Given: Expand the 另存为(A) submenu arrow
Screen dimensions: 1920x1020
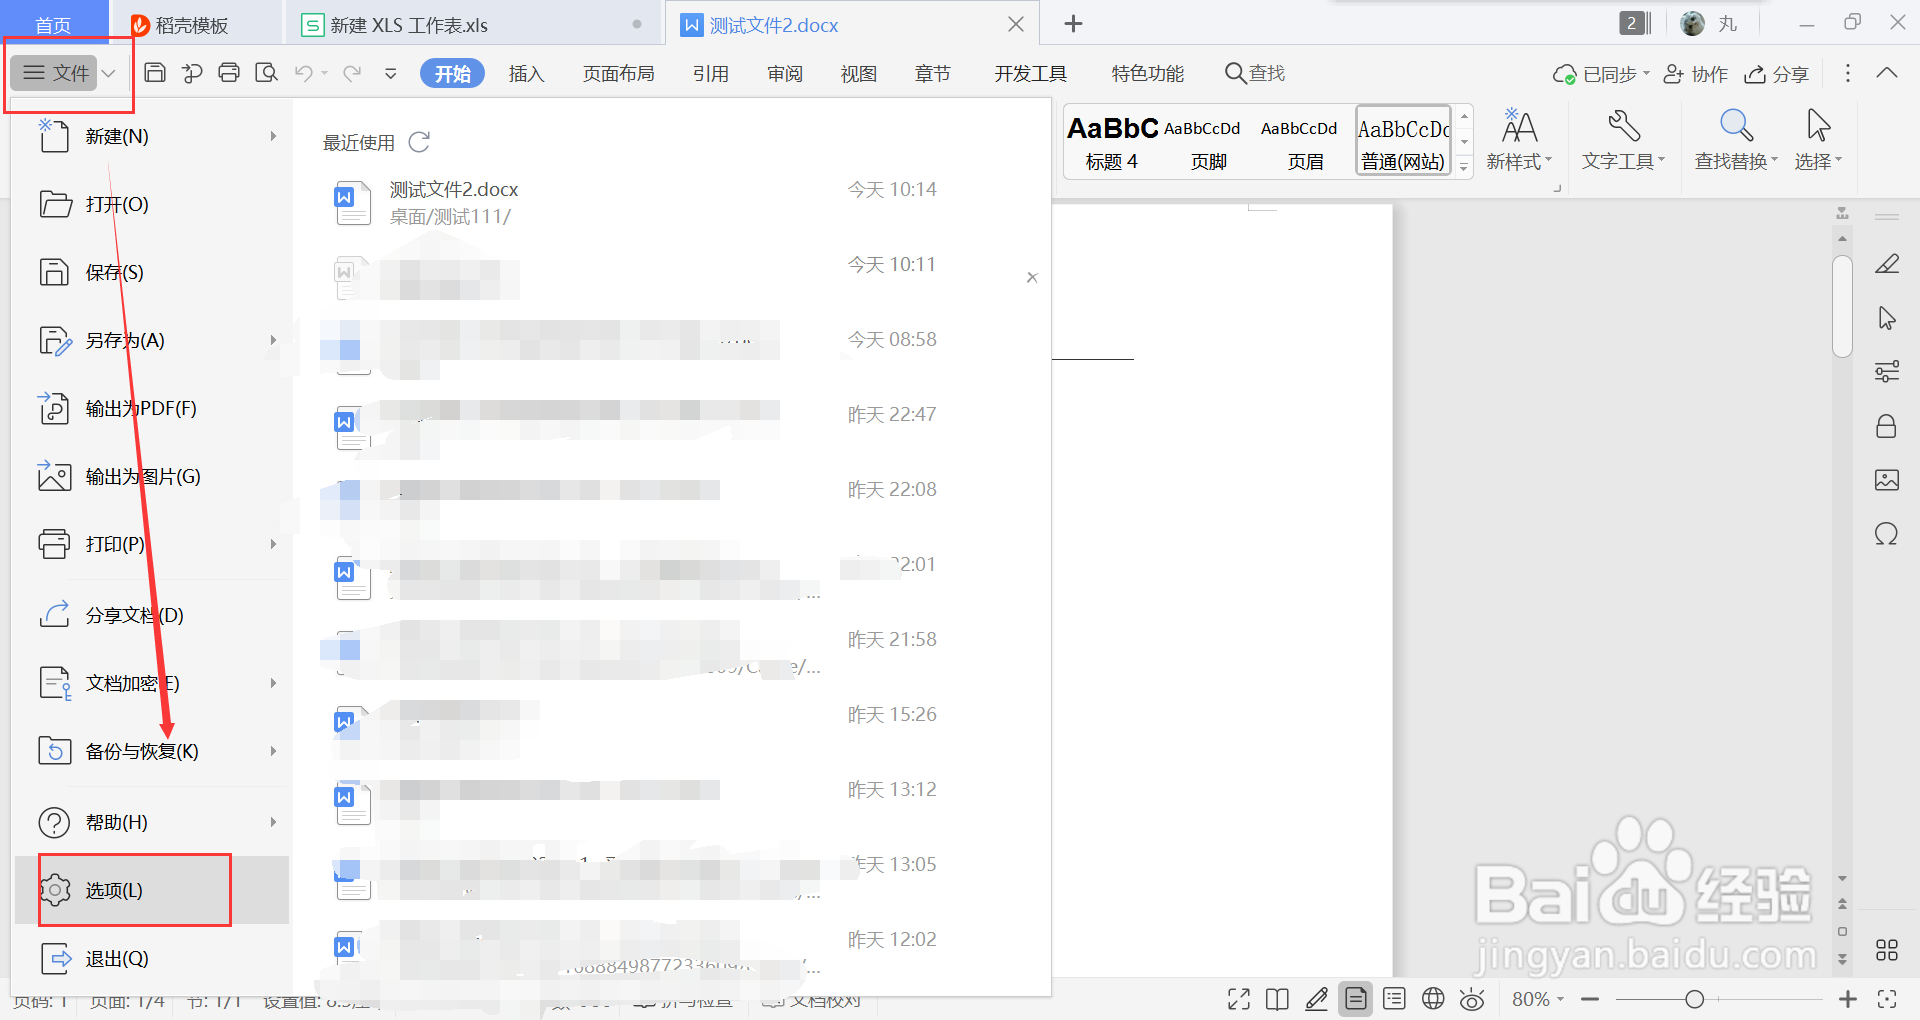Looking at the screenshot, I should tap(272, 340).
